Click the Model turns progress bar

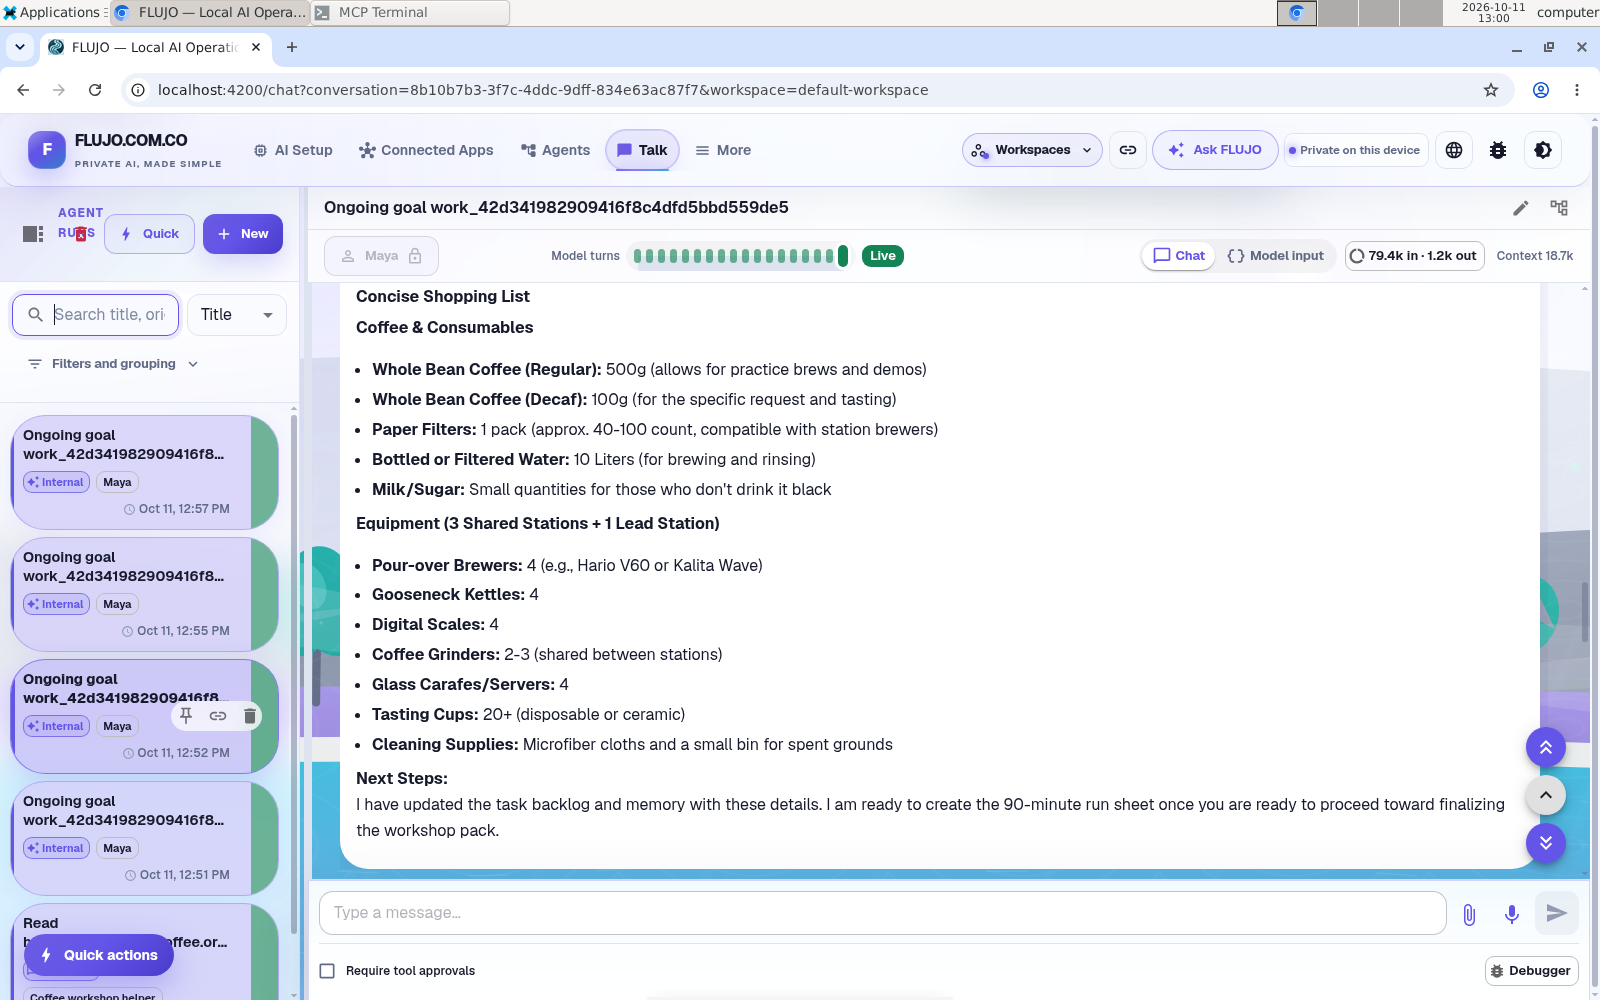point(740,256)
